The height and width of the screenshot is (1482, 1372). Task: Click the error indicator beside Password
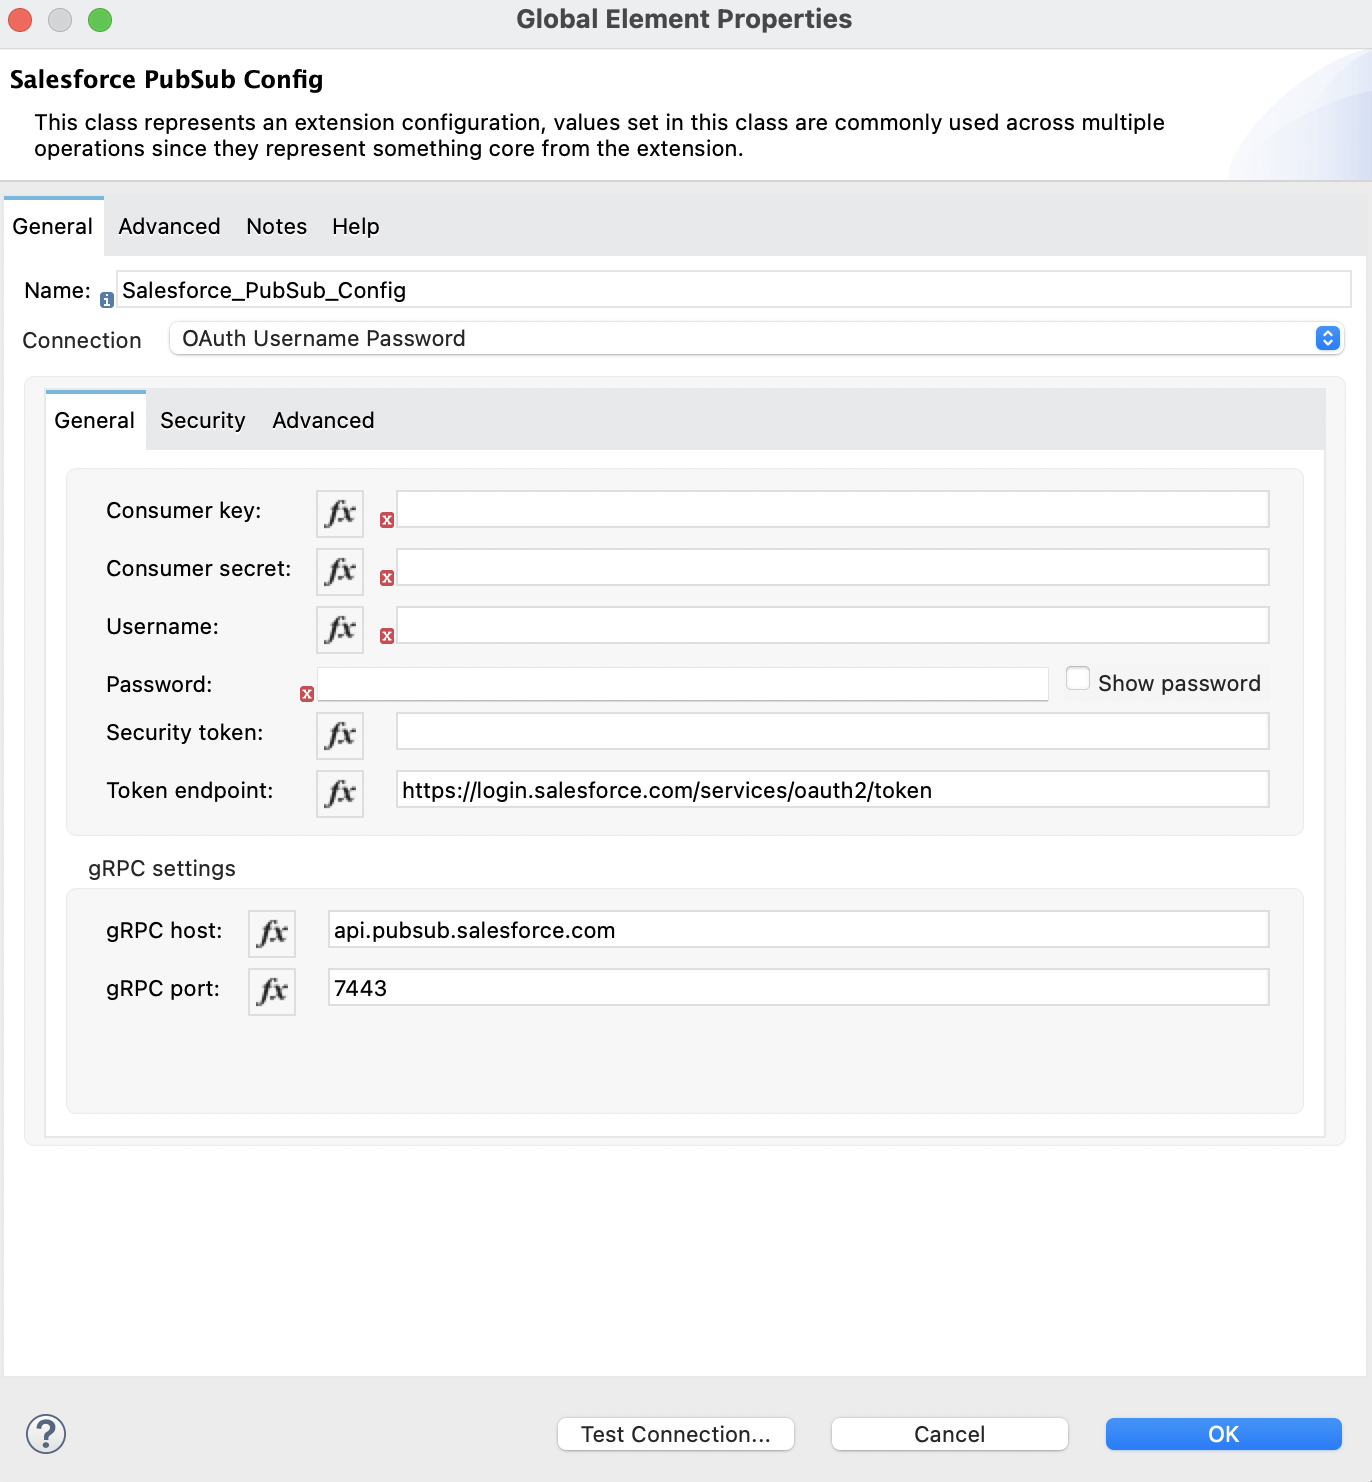click(305, 691)
